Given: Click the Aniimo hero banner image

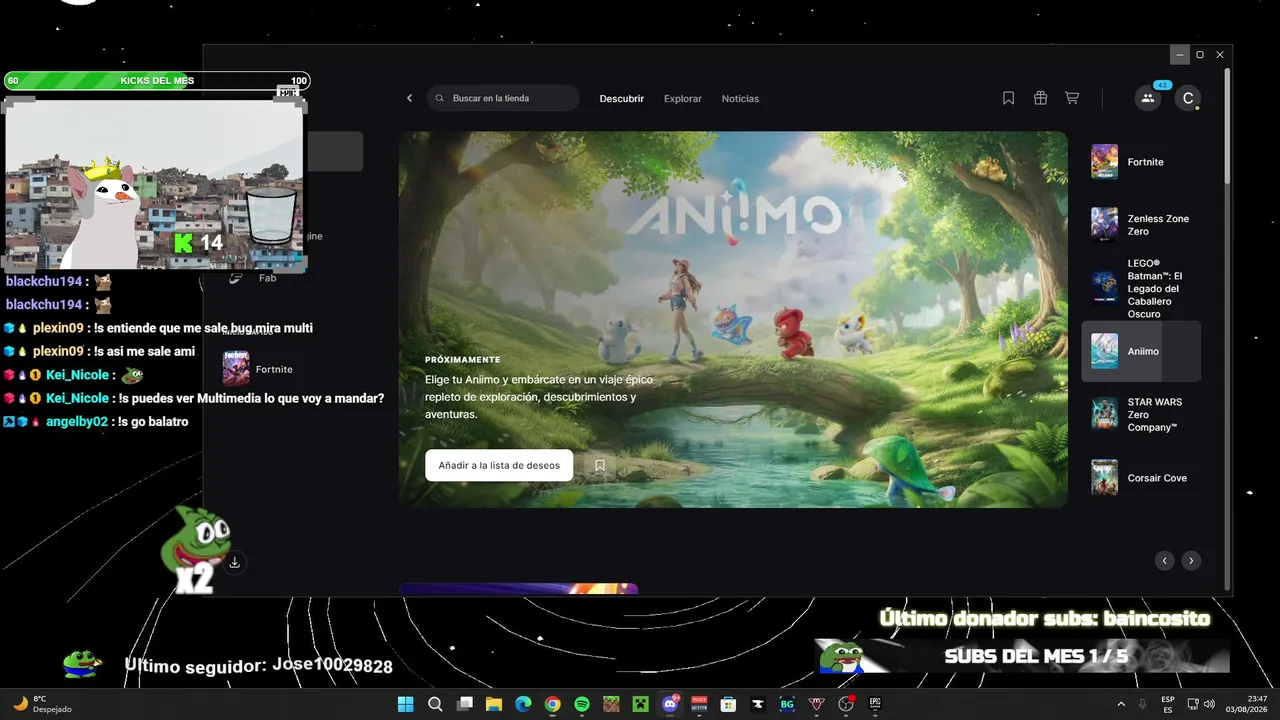Looking at the screenshot, I should 733,319.
